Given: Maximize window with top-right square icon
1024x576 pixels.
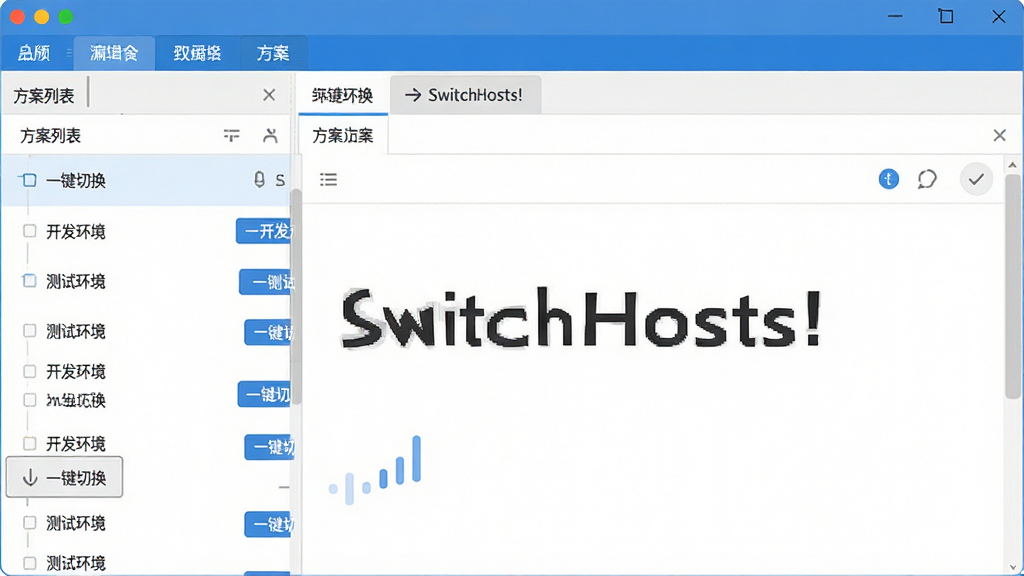Looking at the screenshot, I should click(x=946, y=16).
